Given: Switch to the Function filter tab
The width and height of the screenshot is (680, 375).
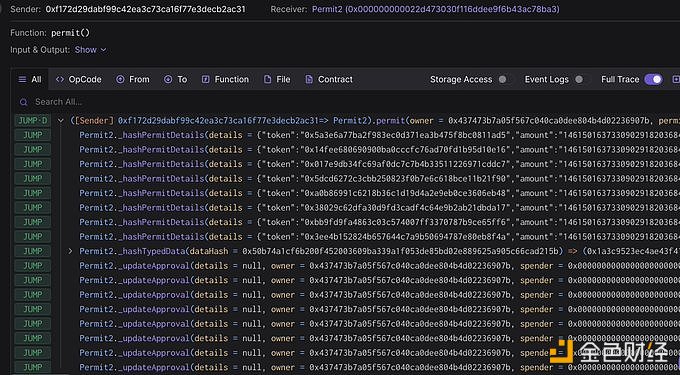Looking at the screenshot, I should coord(225,79).
